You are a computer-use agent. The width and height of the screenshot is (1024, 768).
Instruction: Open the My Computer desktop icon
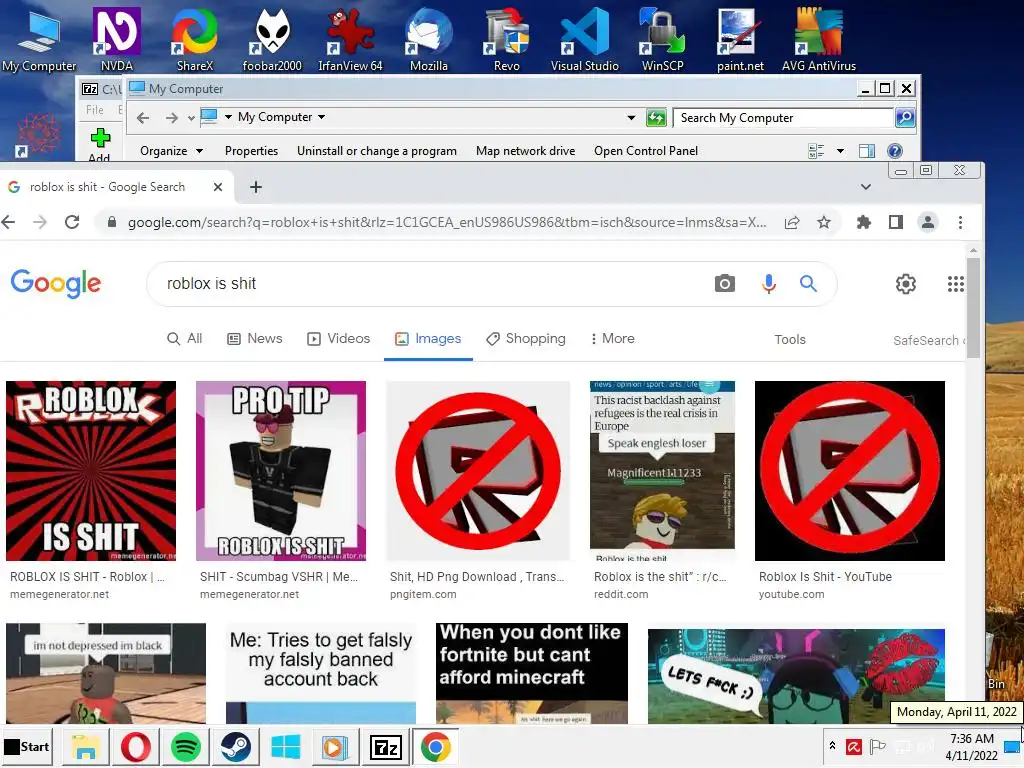(x=39, y=39)
